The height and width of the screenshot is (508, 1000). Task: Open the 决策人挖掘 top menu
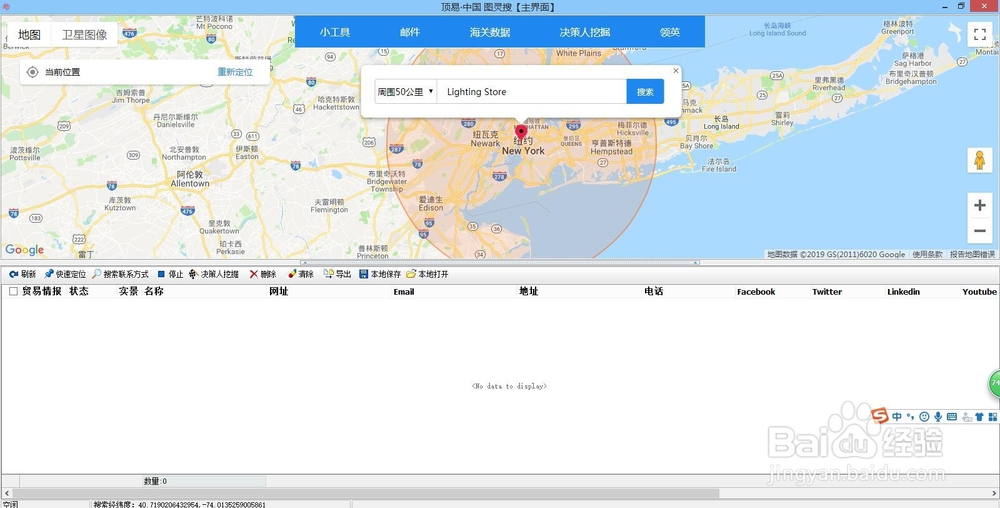tap(585, 32)
